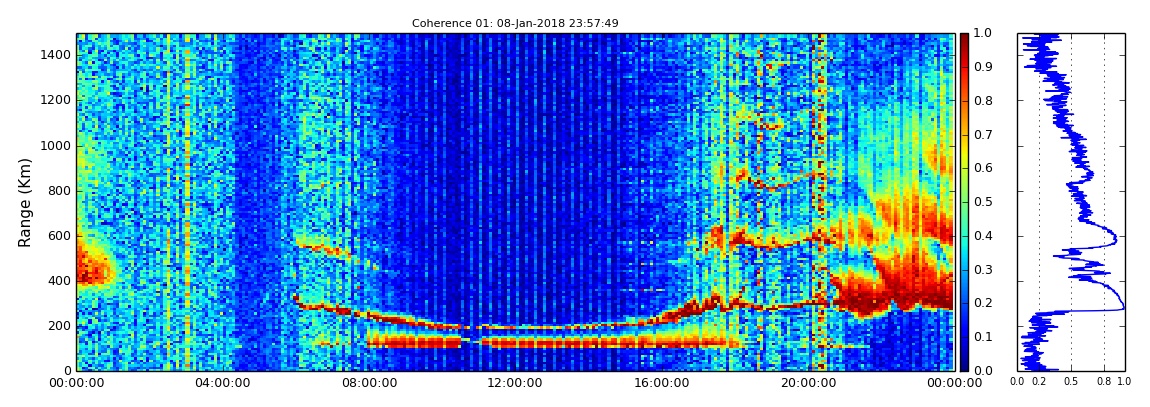Click the 0.7 label on the colorbar
The width and height of the screenshot is (1150, 407).
coord(981,134)
